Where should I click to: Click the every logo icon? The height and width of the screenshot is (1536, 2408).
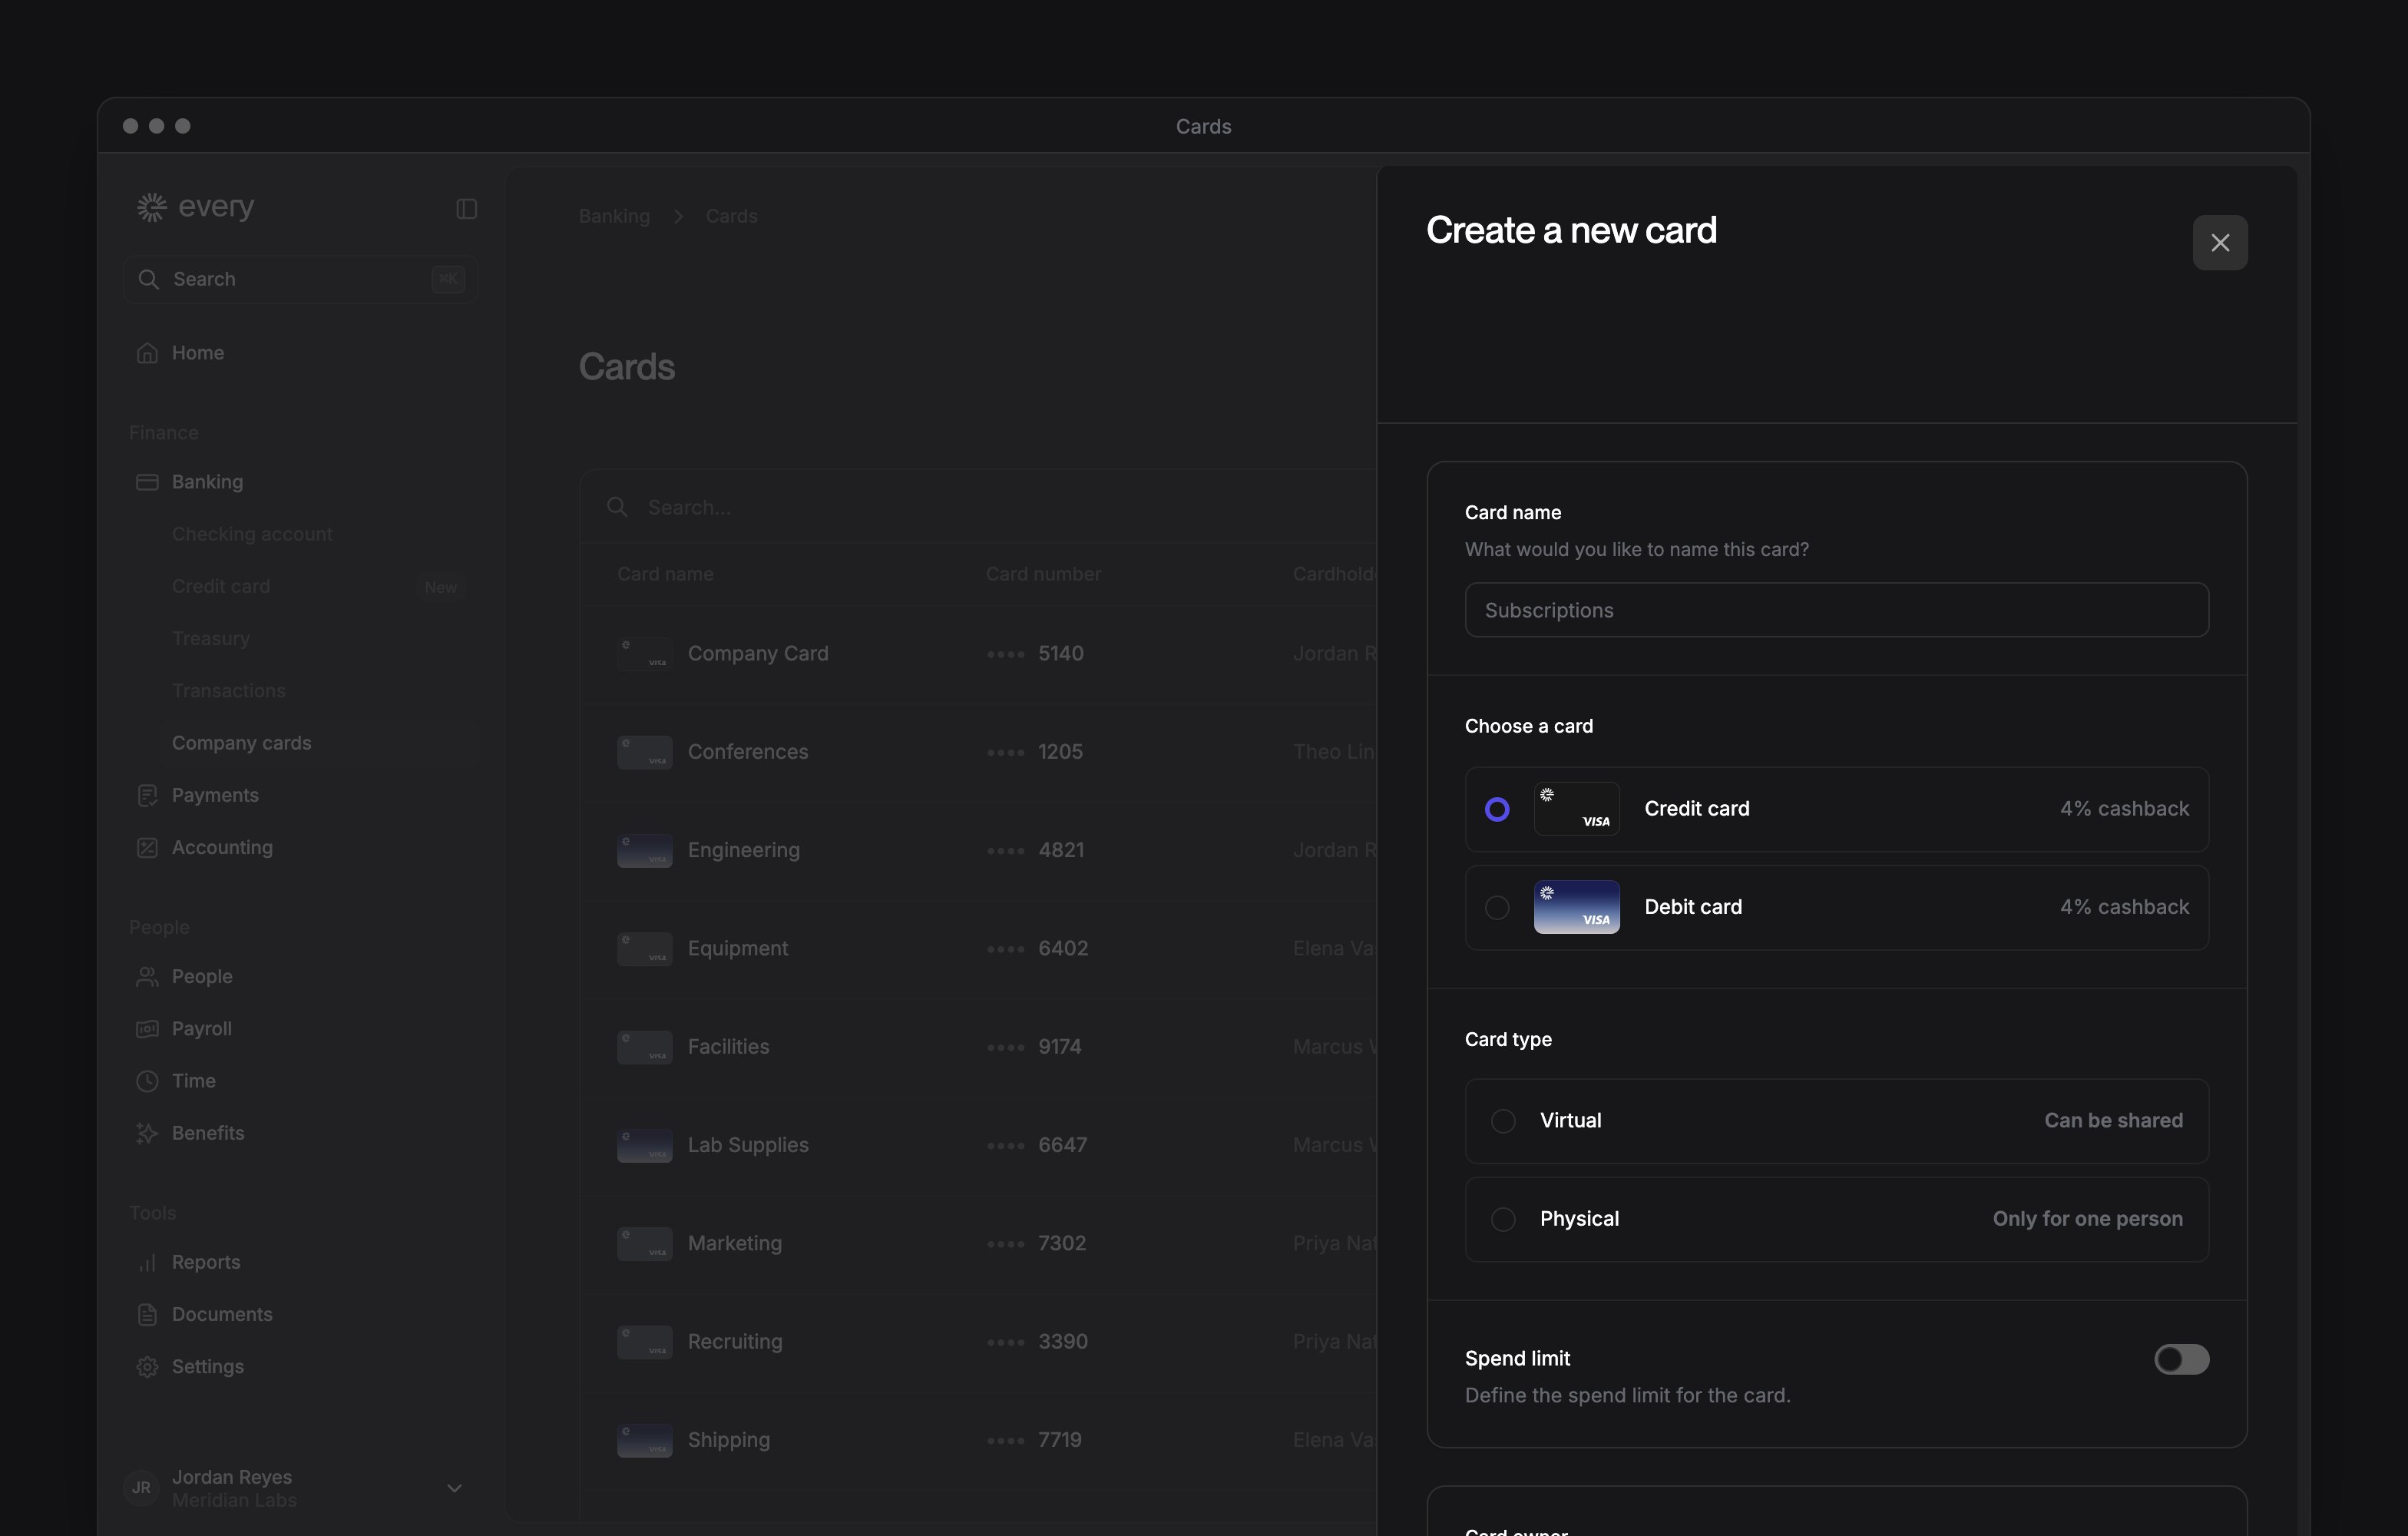[151, 207]
